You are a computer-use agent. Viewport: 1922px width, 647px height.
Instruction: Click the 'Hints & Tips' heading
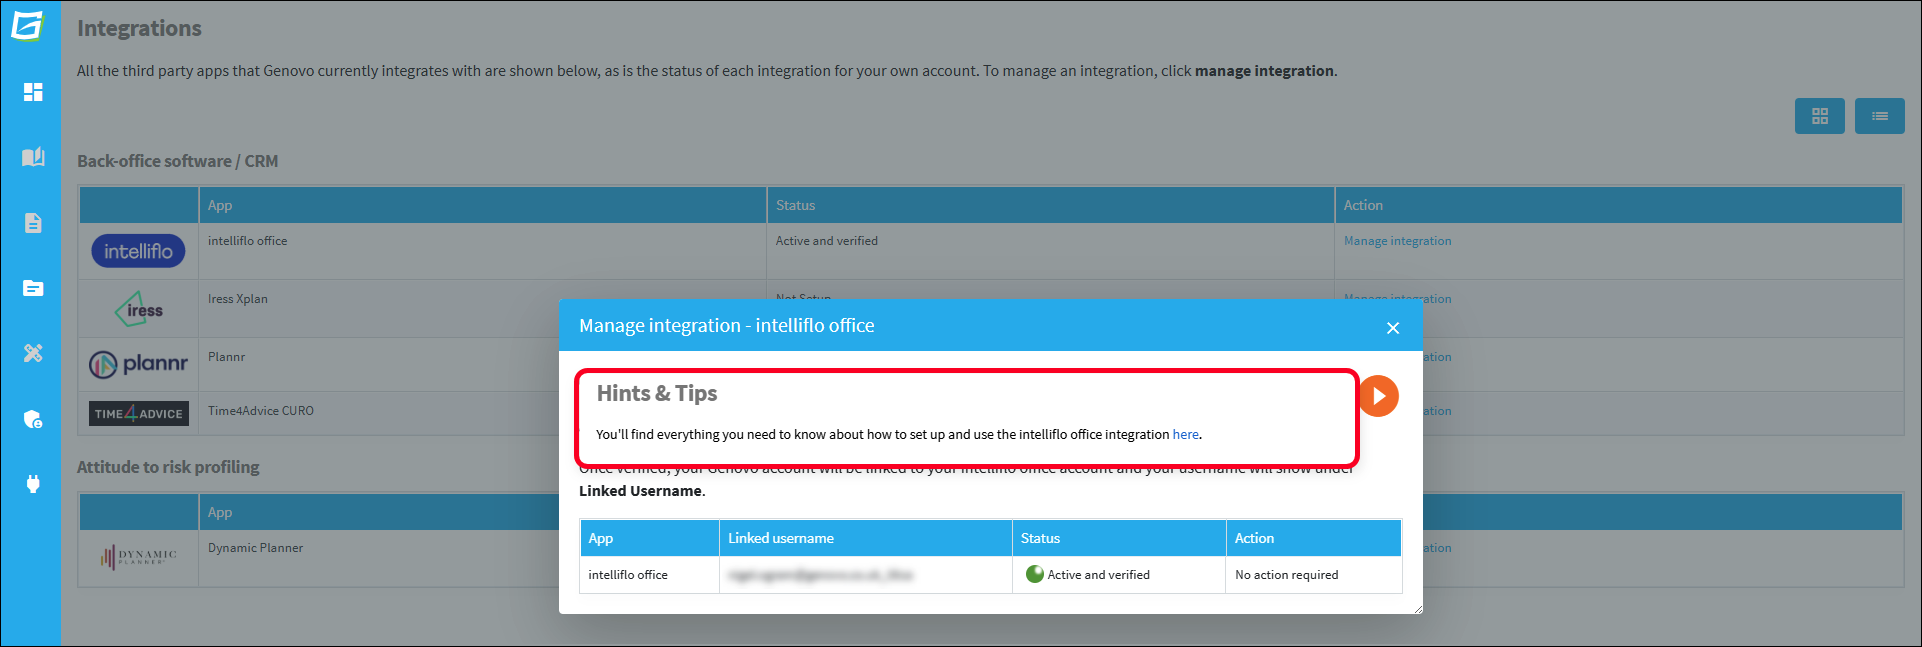tap(657, 393)
